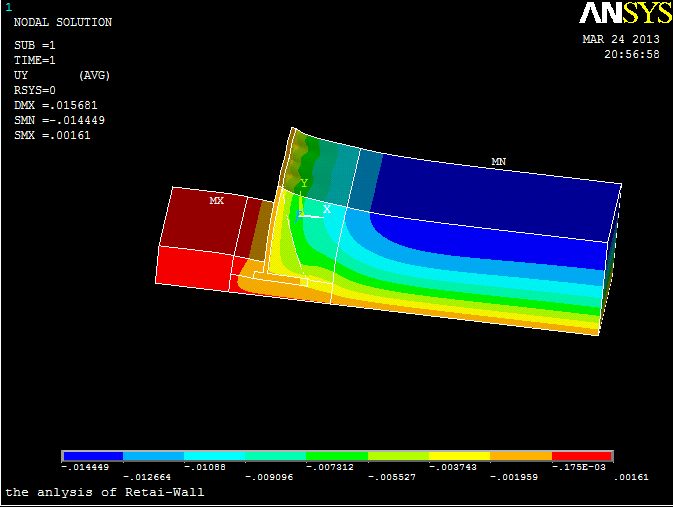Click the ANSYS logo

(x=625, y=13)
